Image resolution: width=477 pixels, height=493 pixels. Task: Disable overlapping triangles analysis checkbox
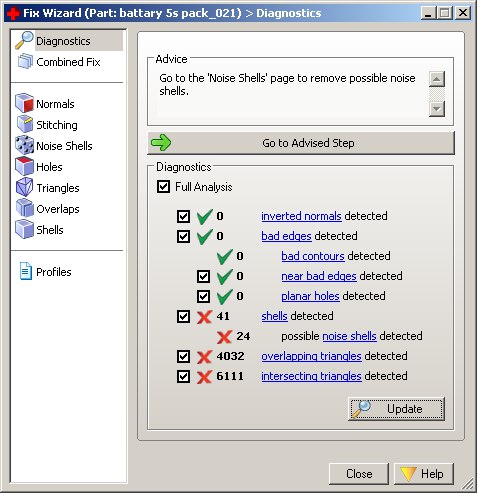pos(183,356)
